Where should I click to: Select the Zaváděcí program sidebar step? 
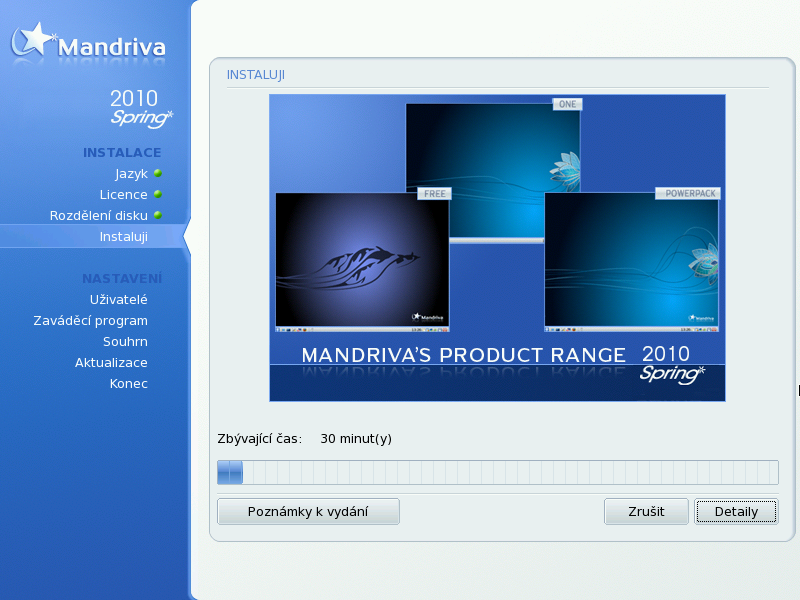pos(90,320)
